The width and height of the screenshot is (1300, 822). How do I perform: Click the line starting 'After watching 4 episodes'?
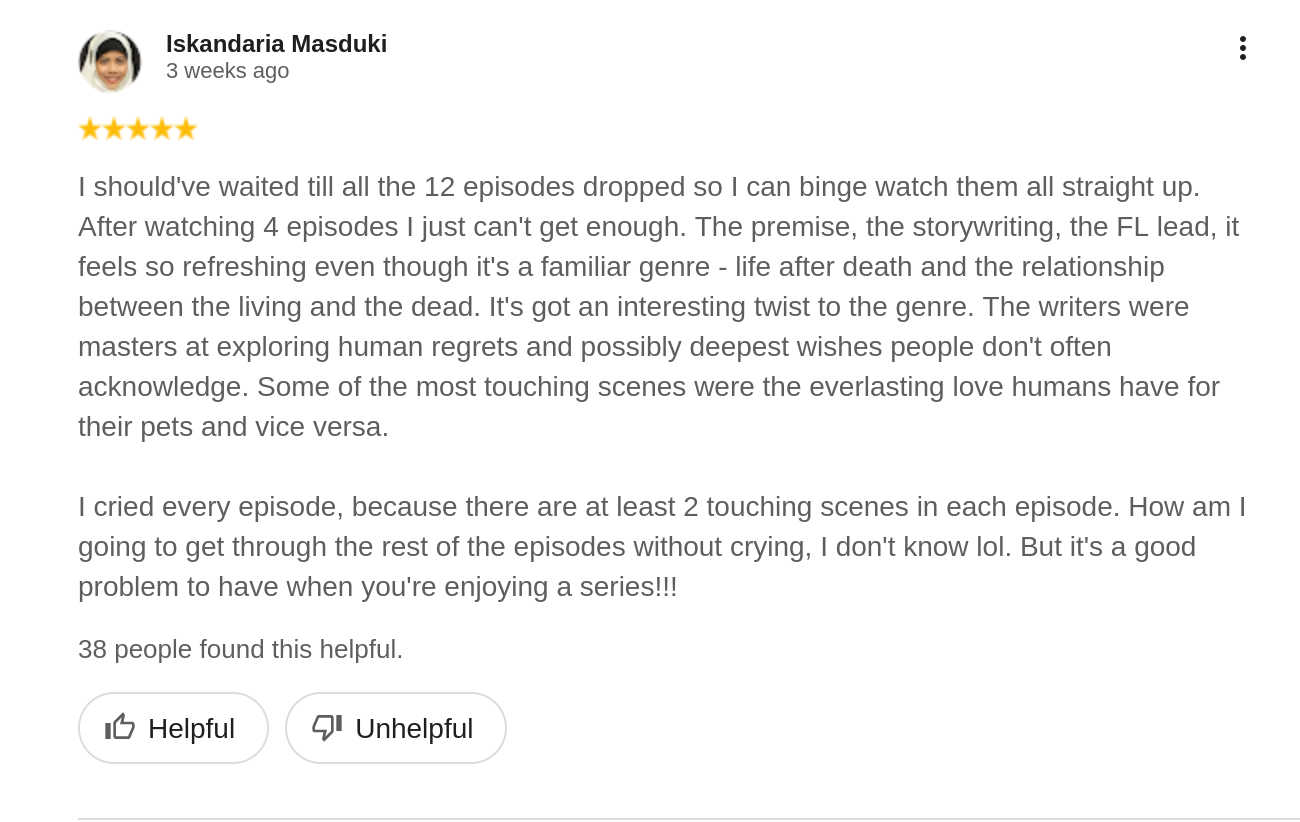pyautogui.click(x=658, y=227)
